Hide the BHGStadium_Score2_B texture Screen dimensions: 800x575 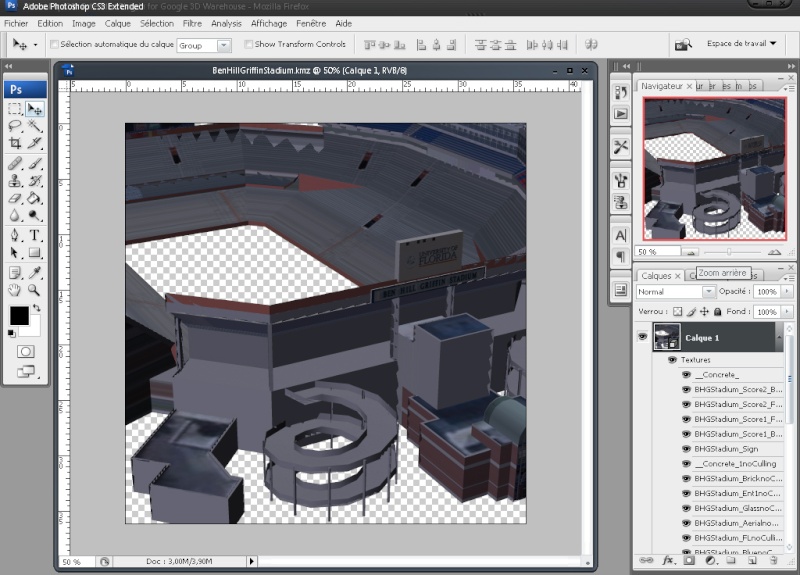click(686, 389)
